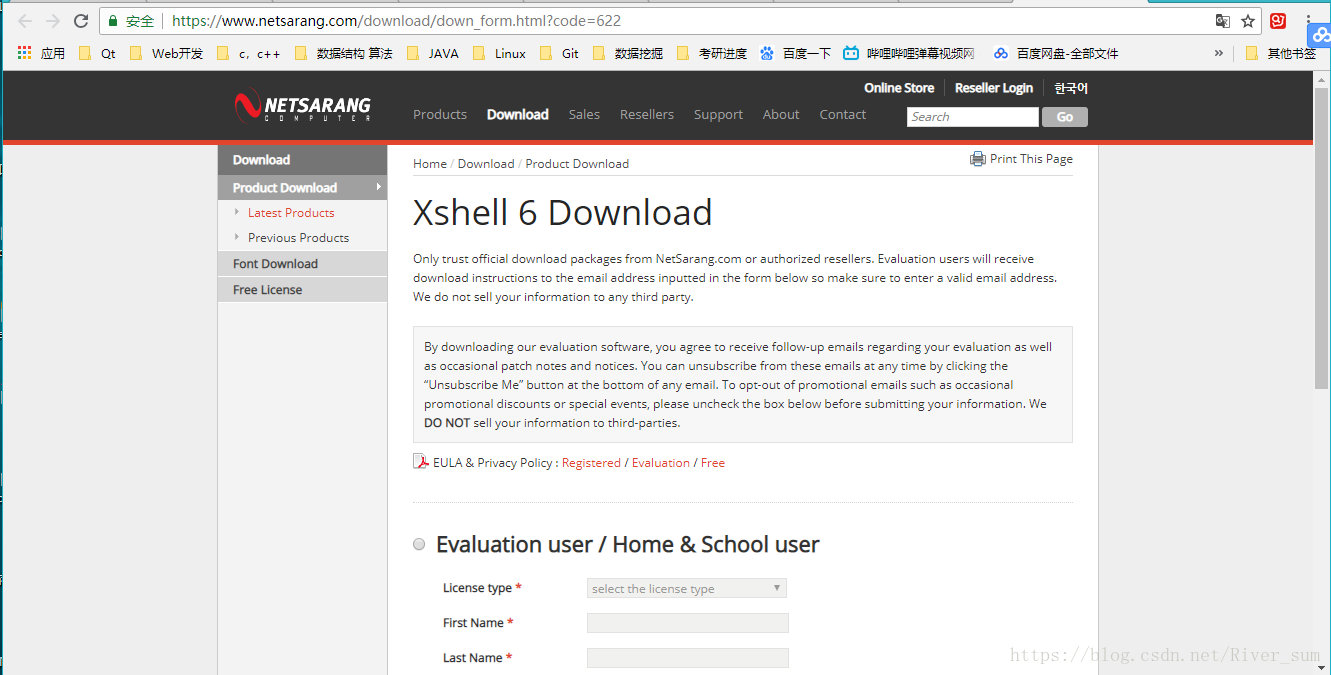Open the Git bookmark folder

[x=559, y=53]
